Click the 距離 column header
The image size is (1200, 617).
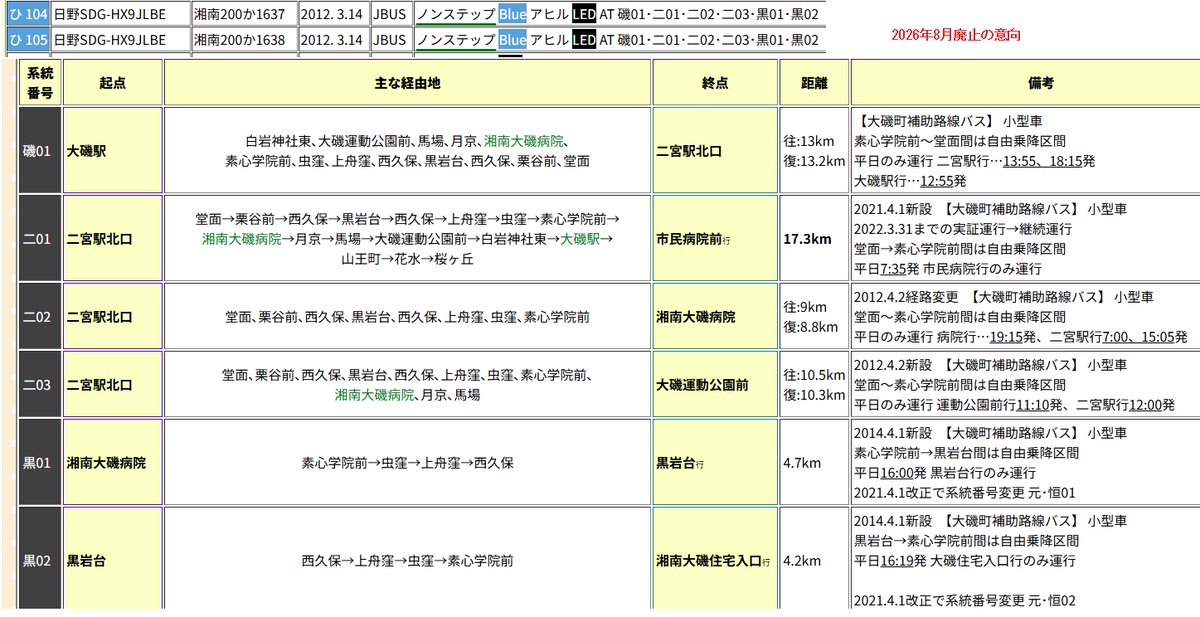(814, 83)
